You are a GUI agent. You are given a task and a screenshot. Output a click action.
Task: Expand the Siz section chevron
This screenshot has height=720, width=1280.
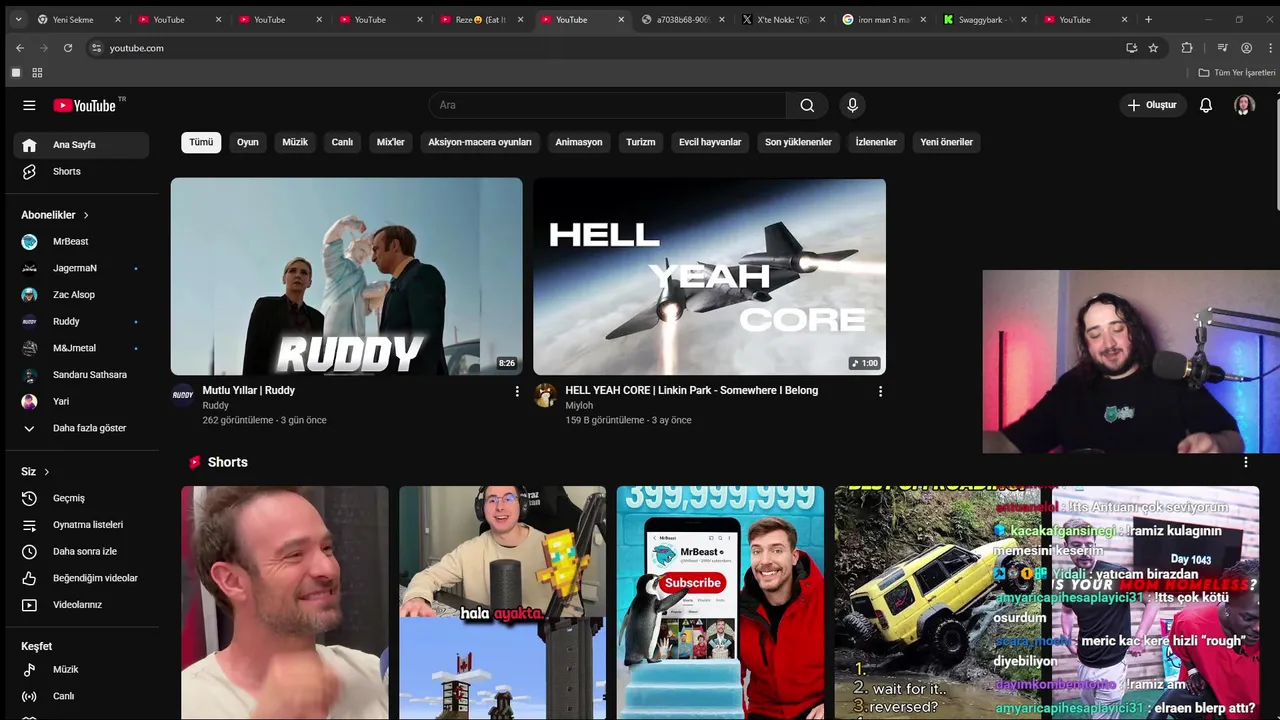pyautogui.click(x=46, y=472)
